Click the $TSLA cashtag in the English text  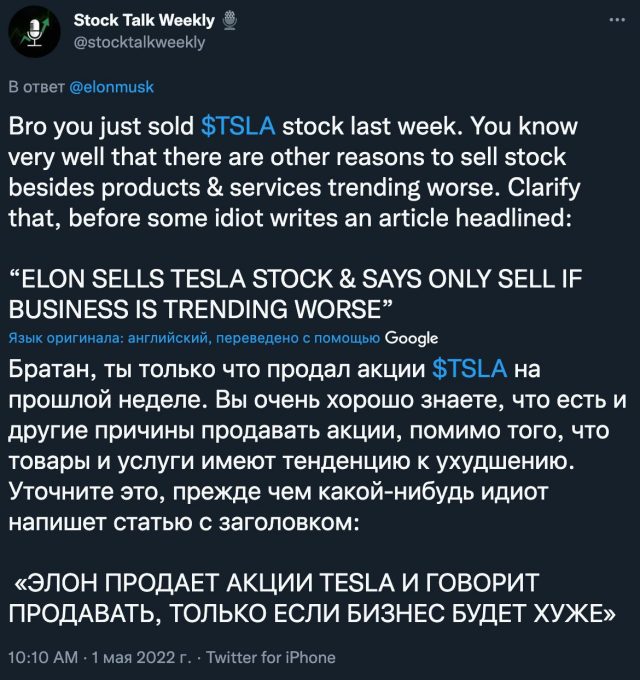point(238,126)
